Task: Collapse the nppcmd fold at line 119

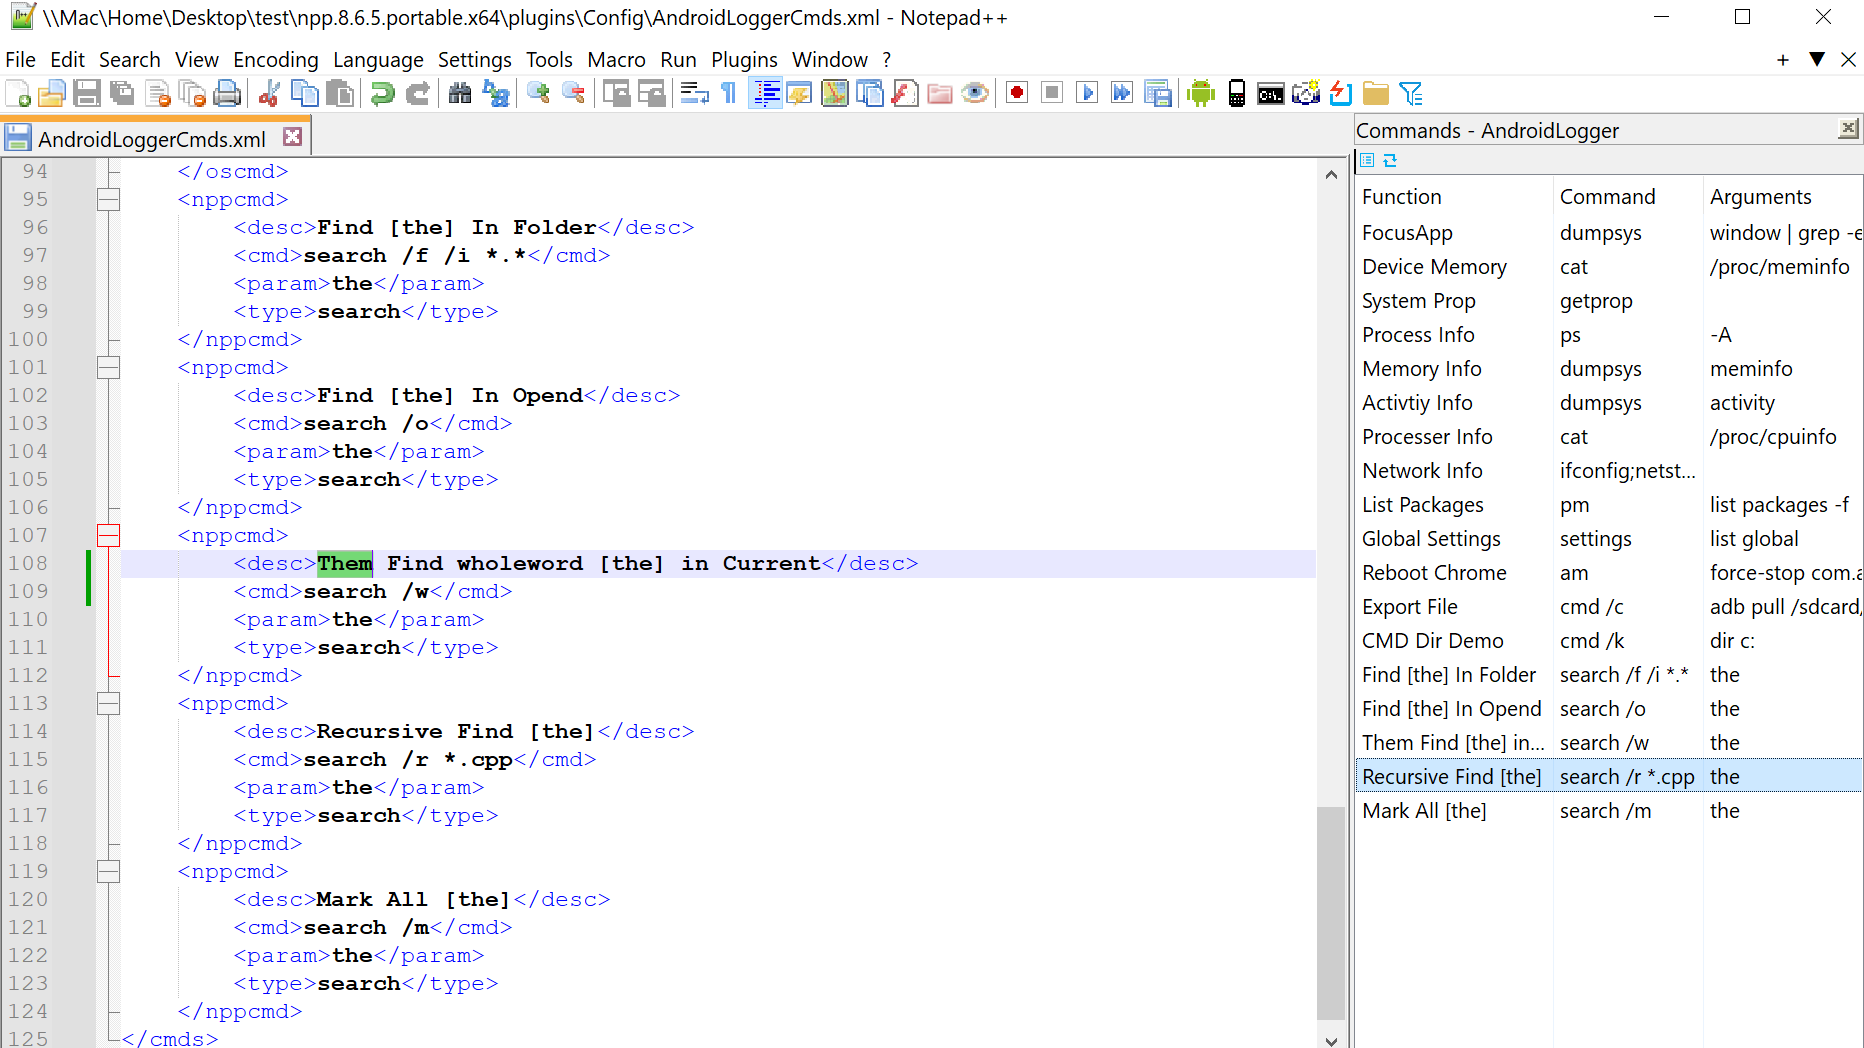Action: (108, 871)
